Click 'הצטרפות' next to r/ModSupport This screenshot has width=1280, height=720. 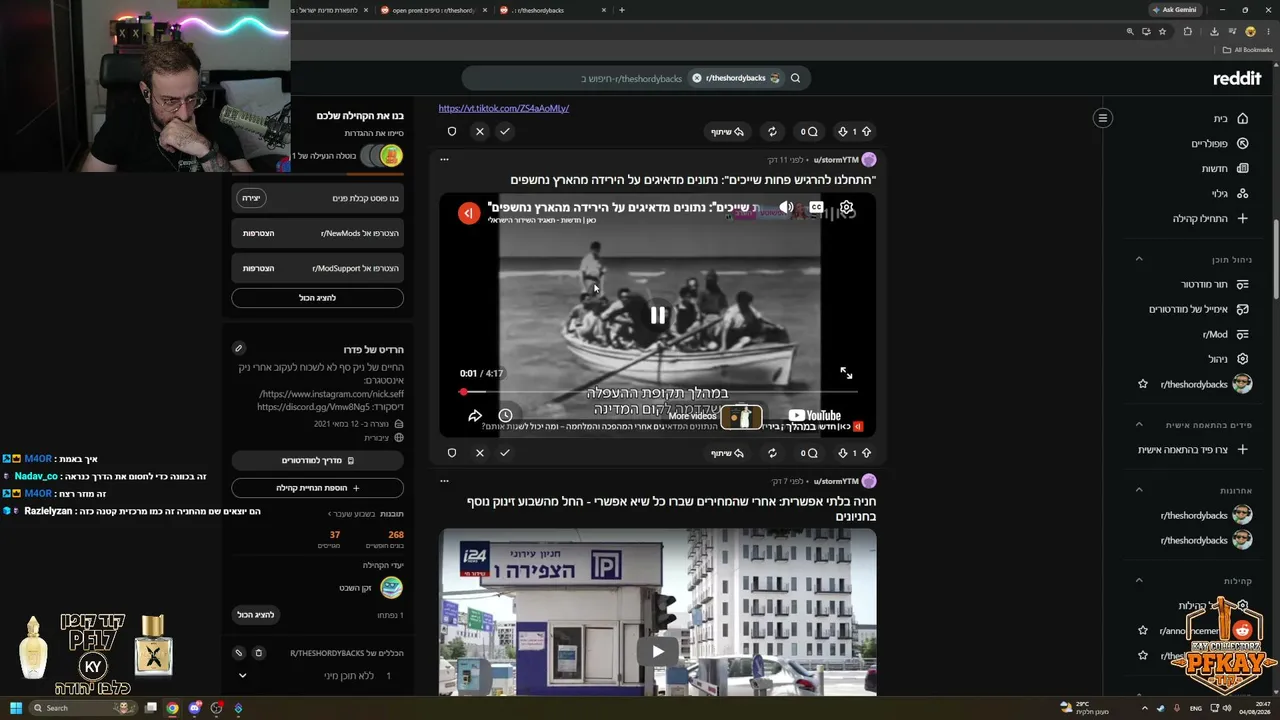pos(258,268)
